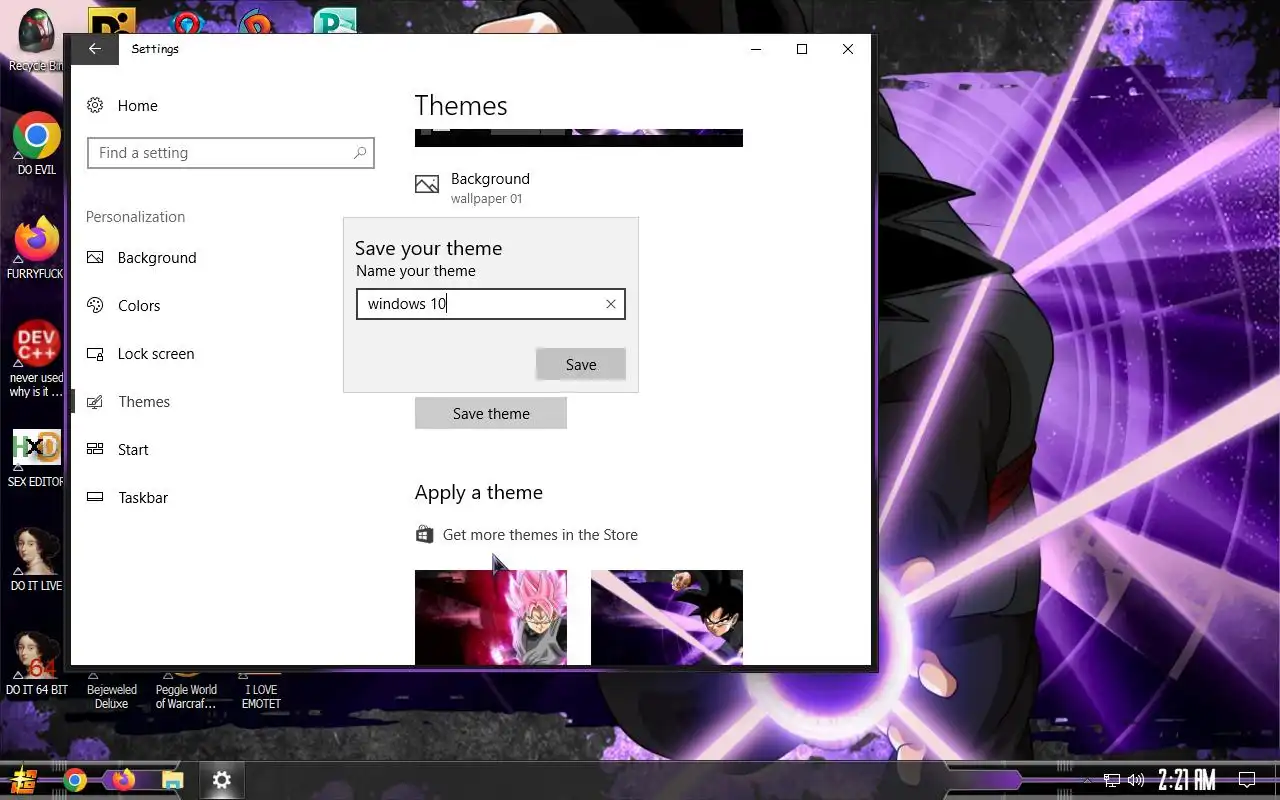Open the Home settings page

click(x=122, y=106)
